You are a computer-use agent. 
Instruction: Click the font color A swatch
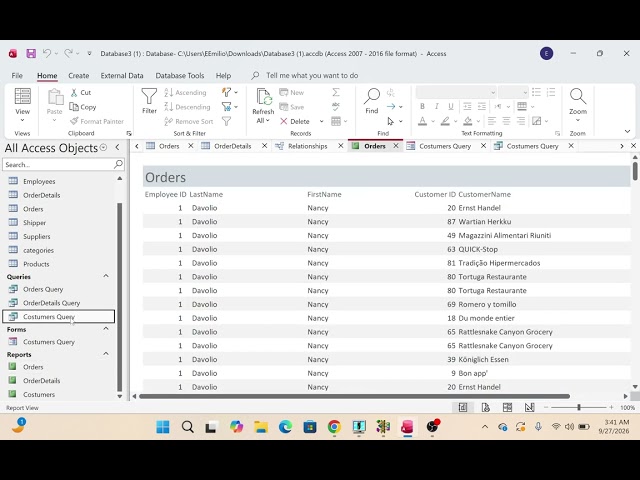pyautogui.click(x=422, y=121)
